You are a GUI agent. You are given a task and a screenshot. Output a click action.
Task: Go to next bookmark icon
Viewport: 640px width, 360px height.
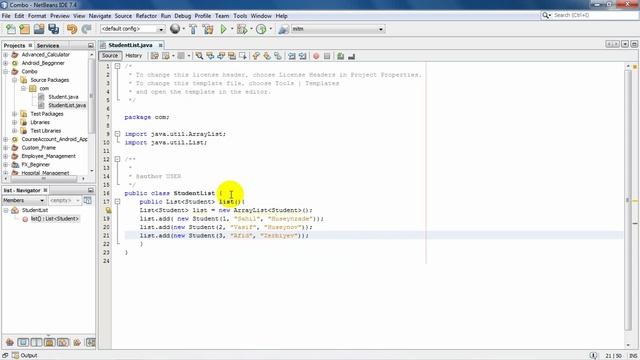point(267,56)
